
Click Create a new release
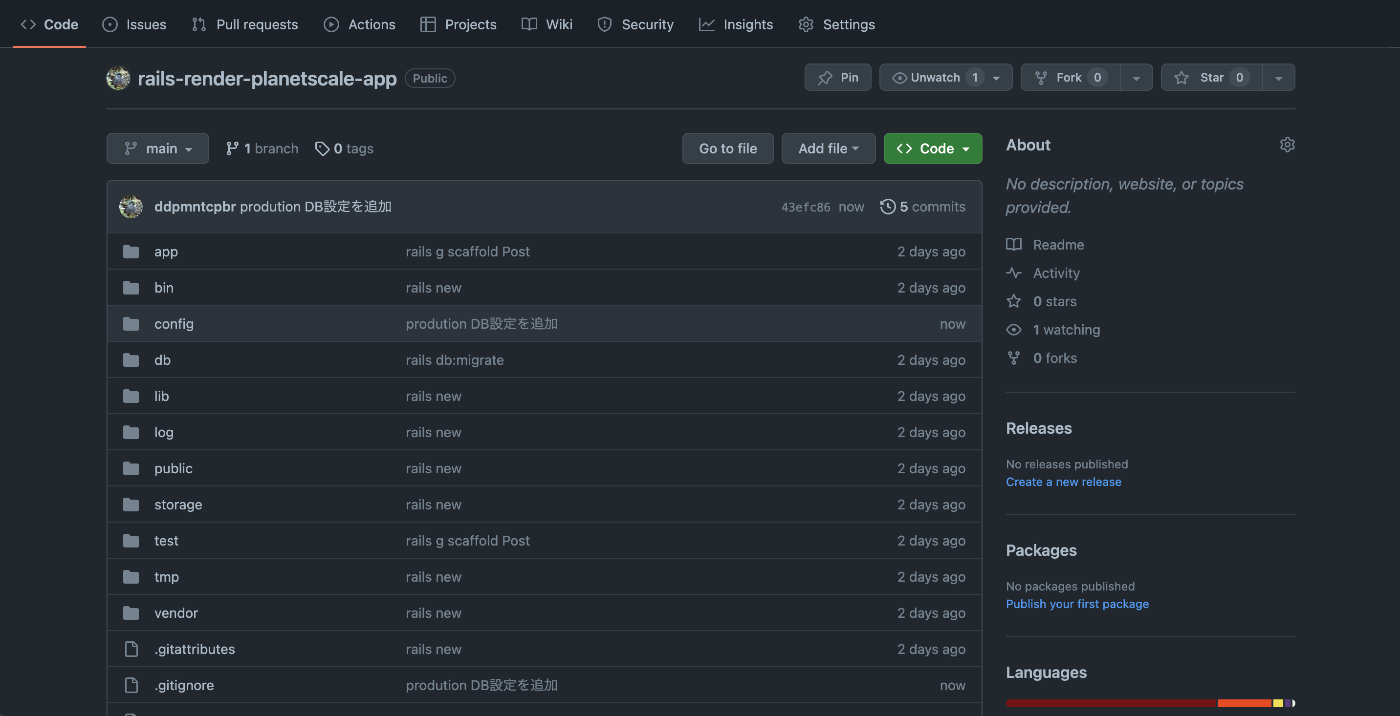[x=1064, y=482]
